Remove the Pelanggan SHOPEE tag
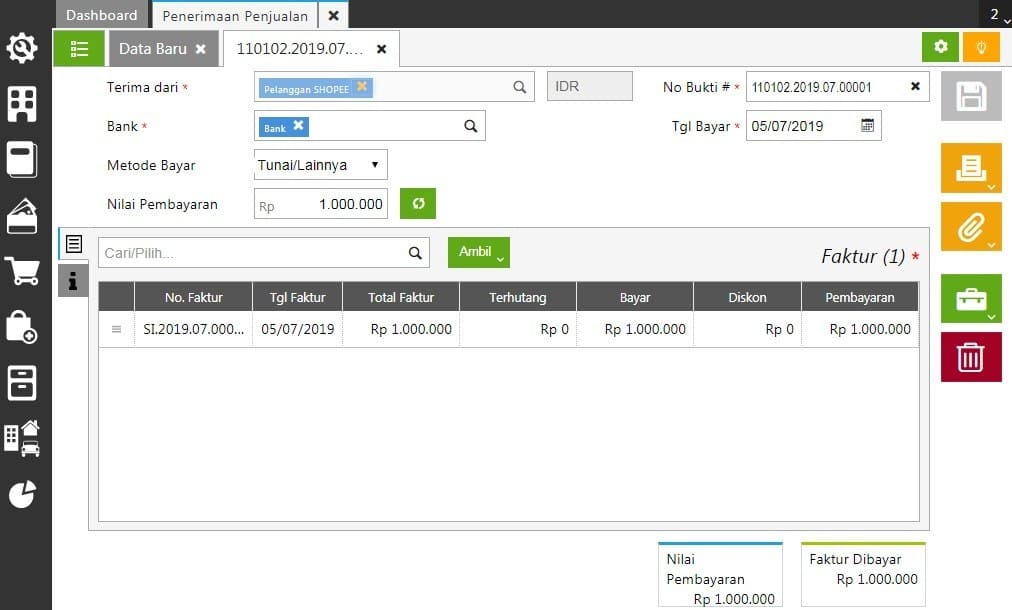 [362, 87]
